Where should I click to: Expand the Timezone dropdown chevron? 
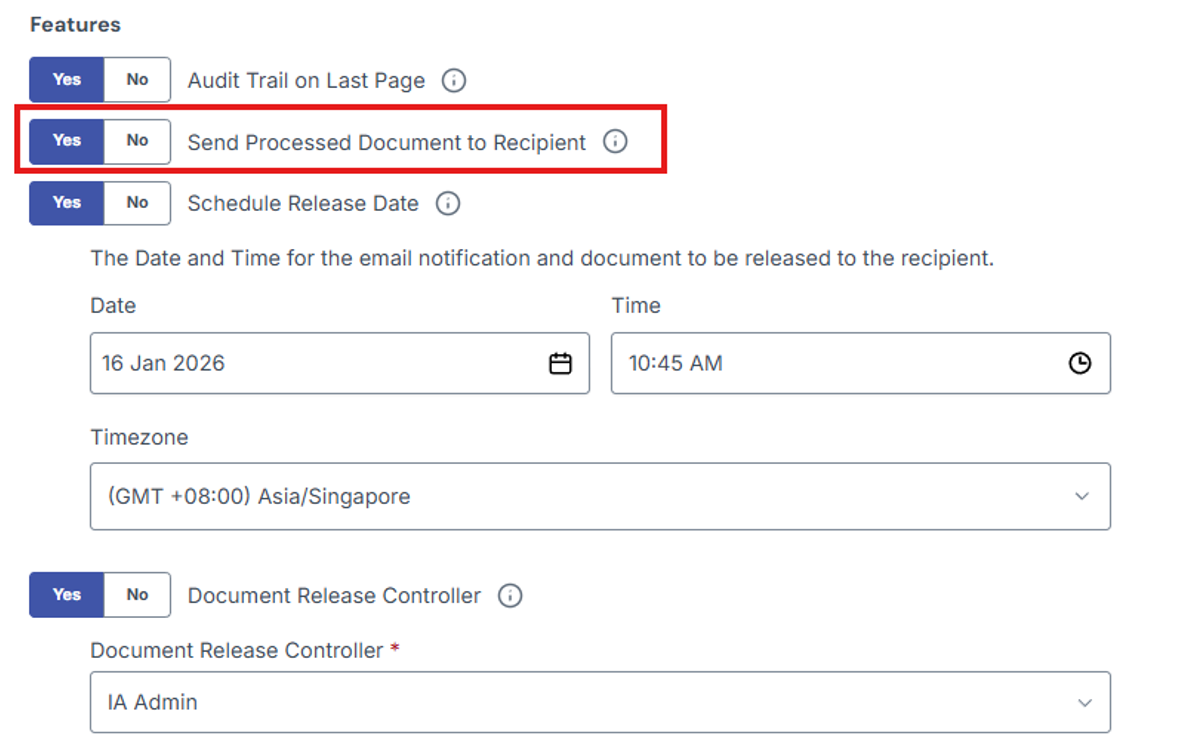point(1081,497)
